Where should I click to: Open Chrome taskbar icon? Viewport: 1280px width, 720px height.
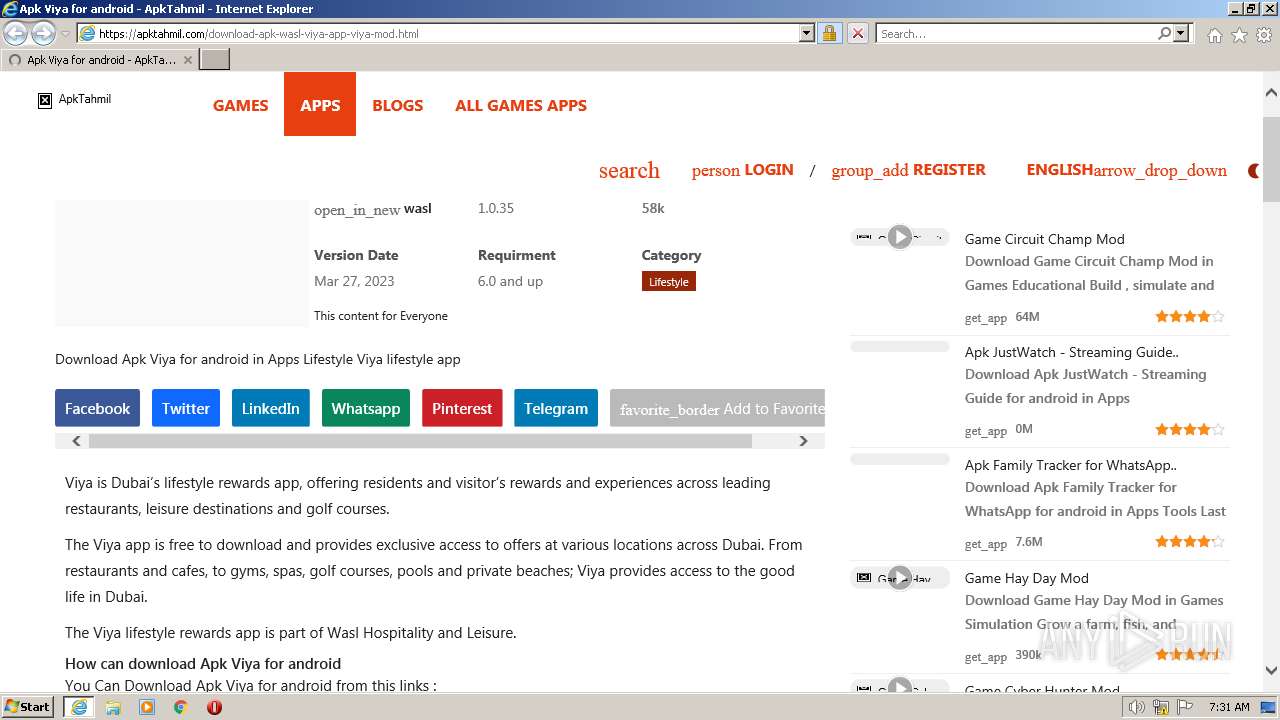point(181,707)
